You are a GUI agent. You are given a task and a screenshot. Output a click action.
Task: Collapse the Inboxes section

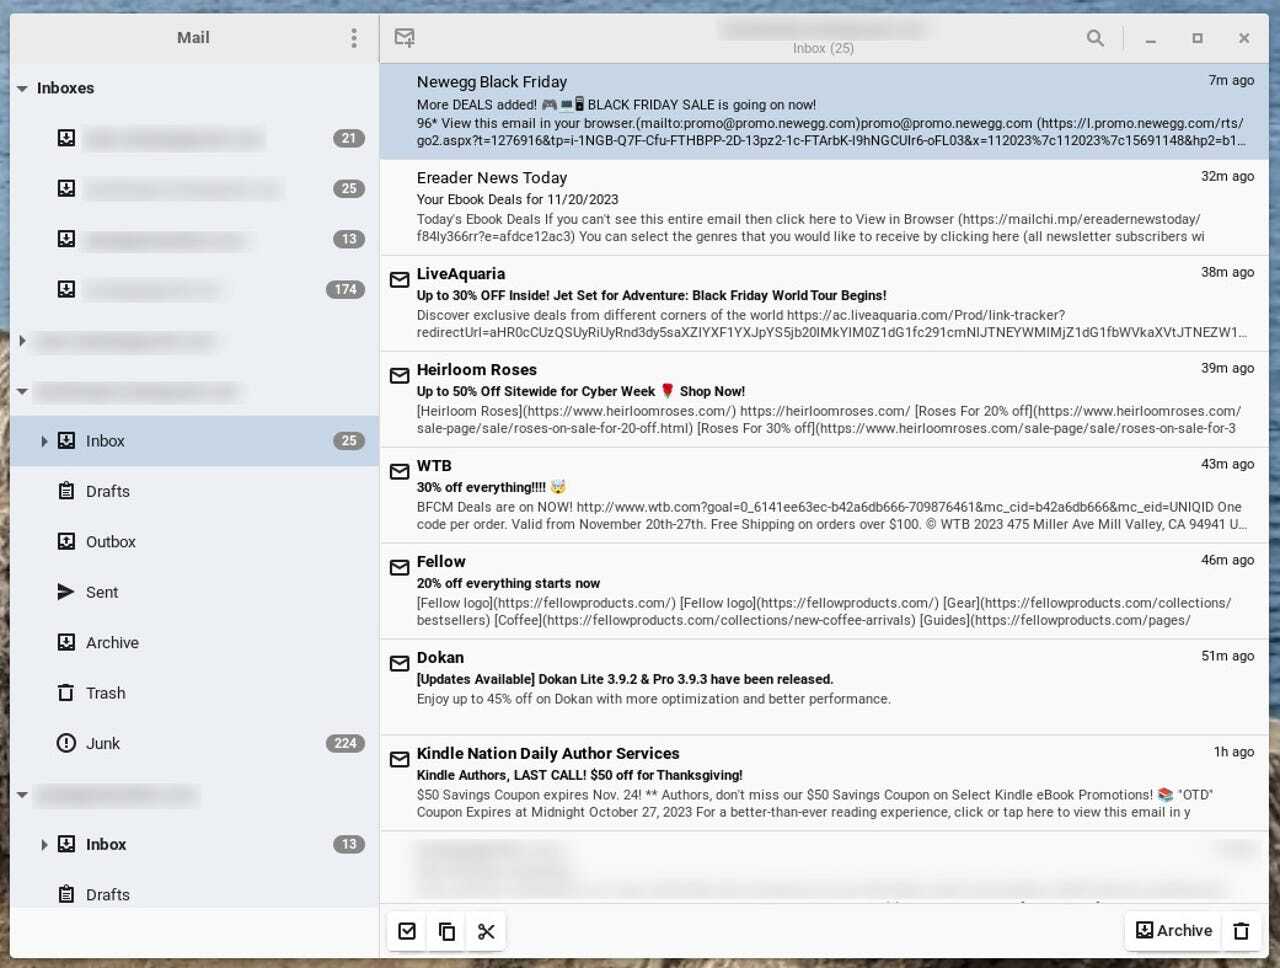(22, 88)
